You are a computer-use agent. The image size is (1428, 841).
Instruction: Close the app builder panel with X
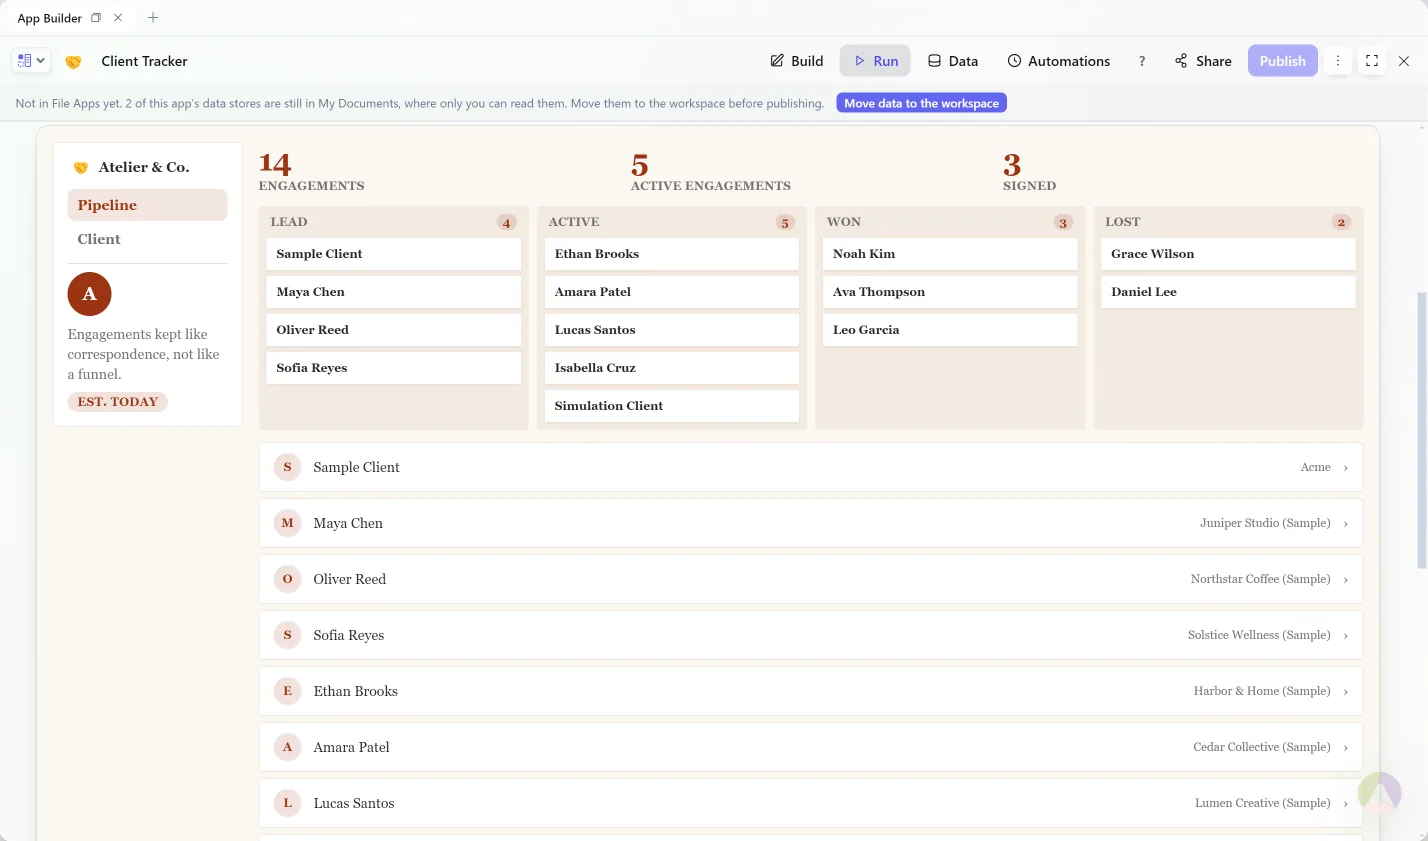click(x=1404, y=61)
